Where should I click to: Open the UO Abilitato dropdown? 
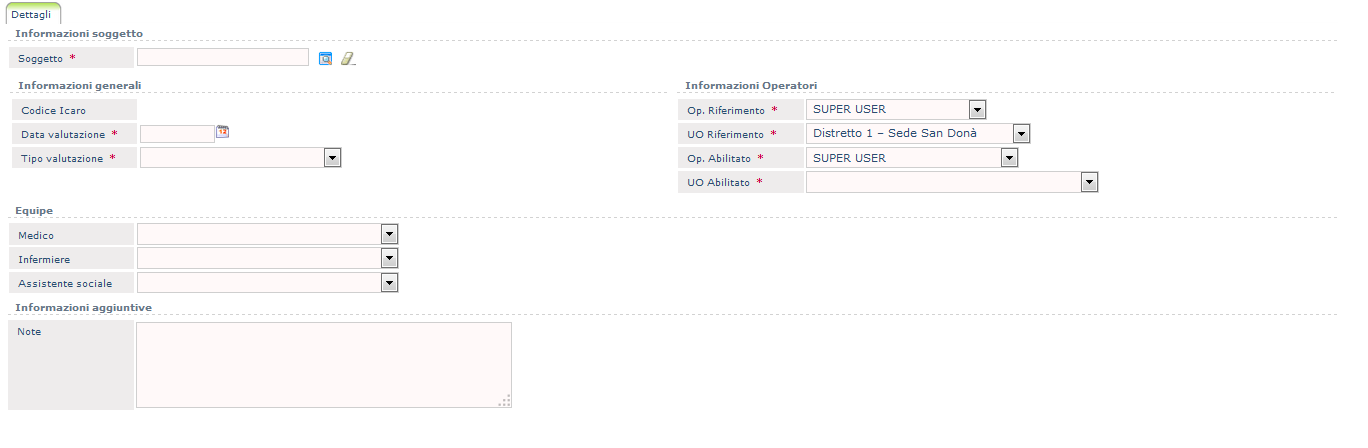click(1089, 182)
